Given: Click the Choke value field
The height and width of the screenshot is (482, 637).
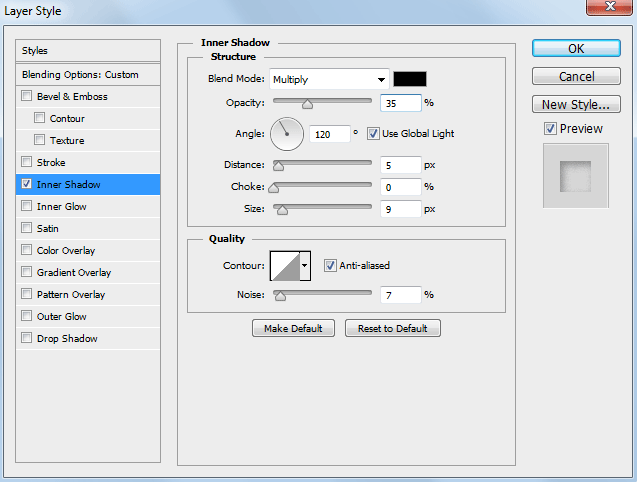Looking at the screenshot, I should [401, 187].
